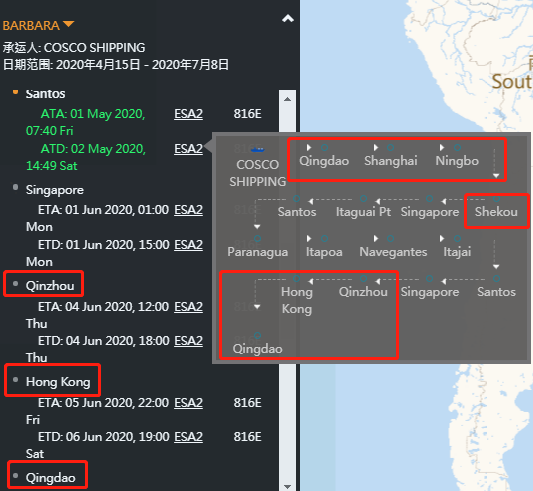Image resolution: width=533 pixels, height=491 pixels.
Task: Click the Santos port bullet marker
Action: [x=15, y=92]
